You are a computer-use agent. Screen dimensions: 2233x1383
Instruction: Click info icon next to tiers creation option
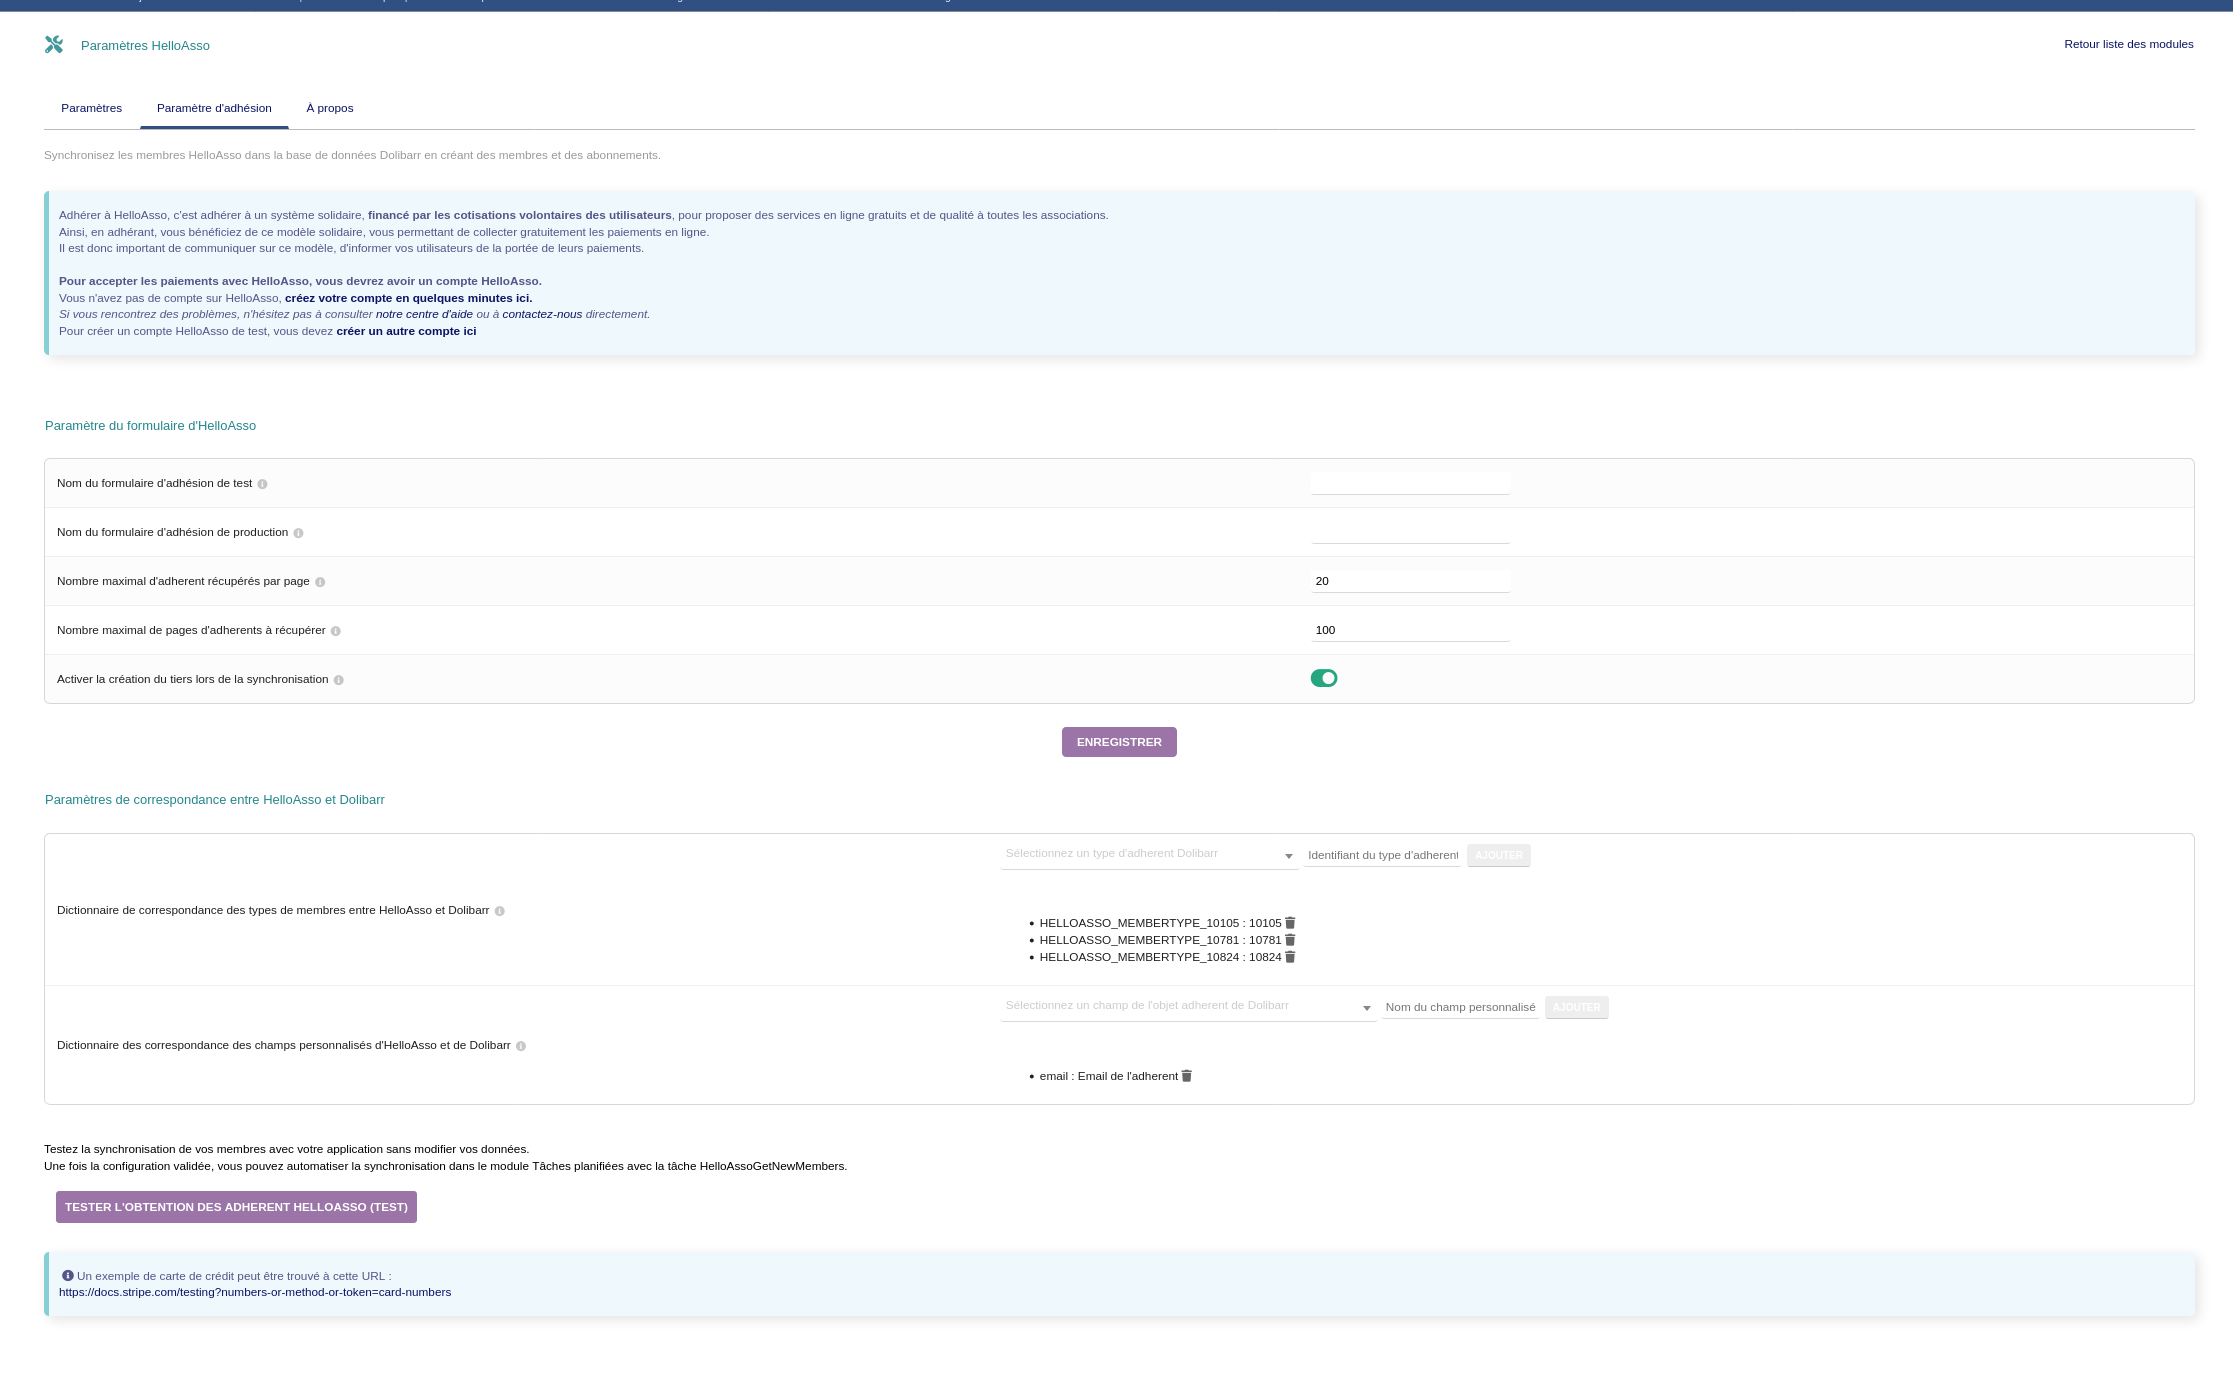[339, 680]
